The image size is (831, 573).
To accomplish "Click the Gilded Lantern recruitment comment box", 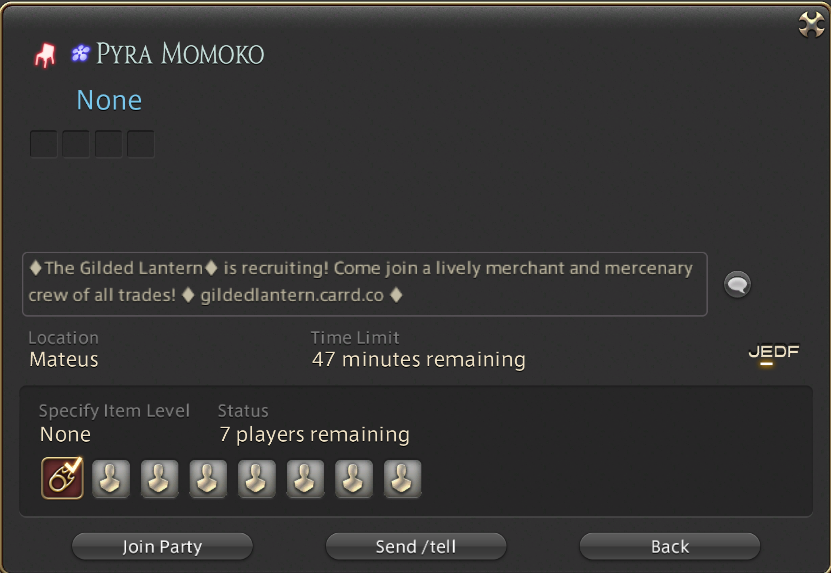I will pos(365,284).
